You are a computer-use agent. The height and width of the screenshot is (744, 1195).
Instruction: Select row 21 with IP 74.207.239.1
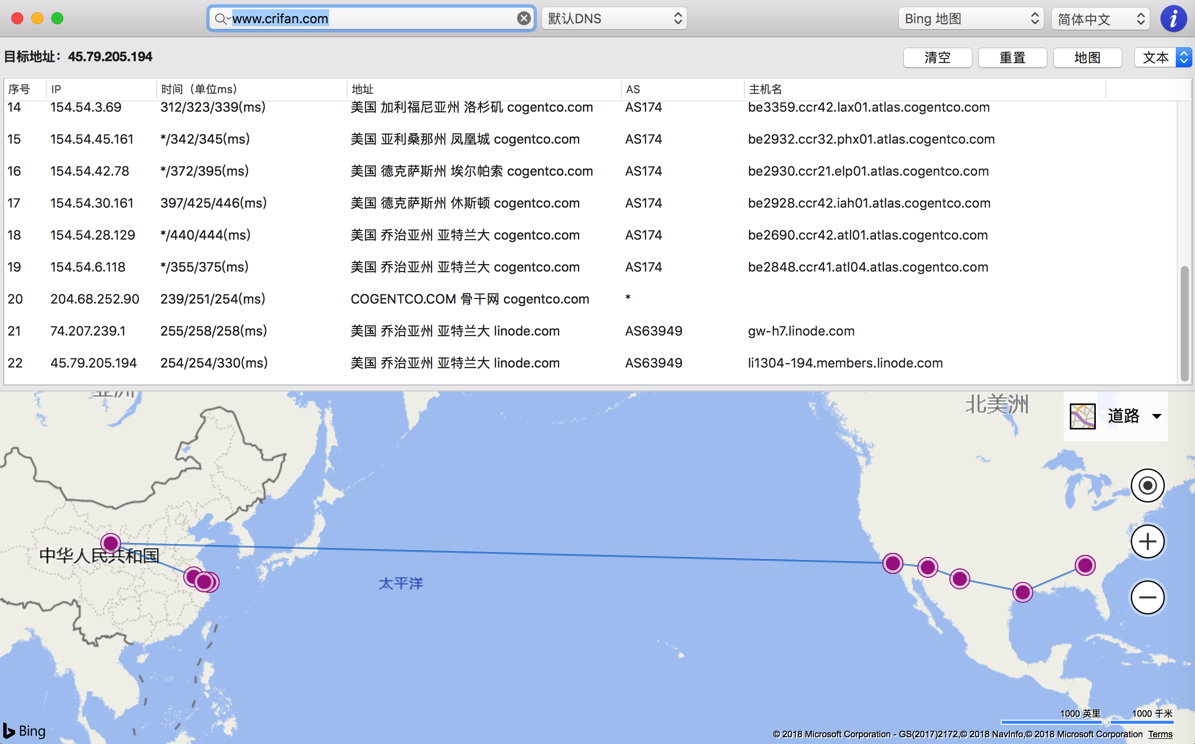[591, 332]
